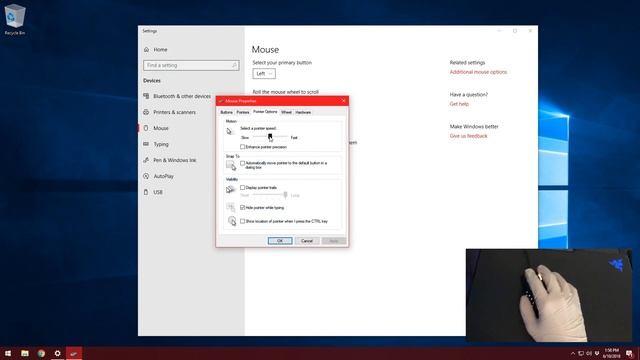The width and height of the screenshot is (640, 360).
Task: Switch to the Buttons tab
Action: coord(227,112)
